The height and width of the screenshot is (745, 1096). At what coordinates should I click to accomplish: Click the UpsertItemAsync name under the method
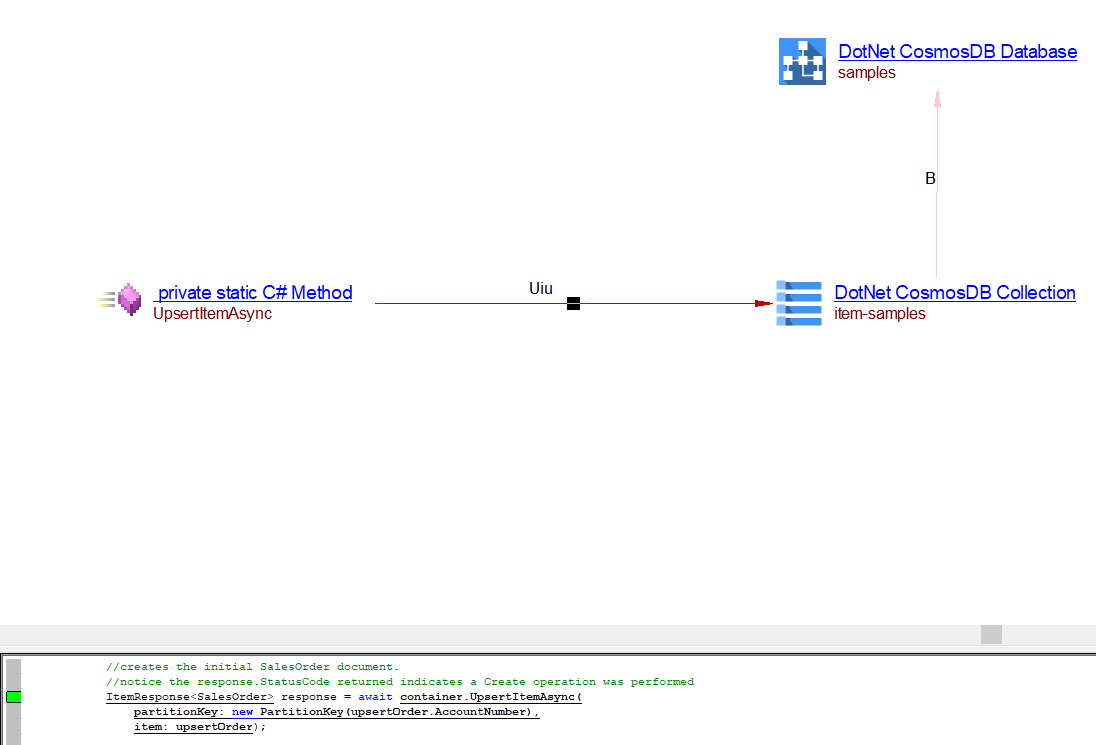[212, 314]
